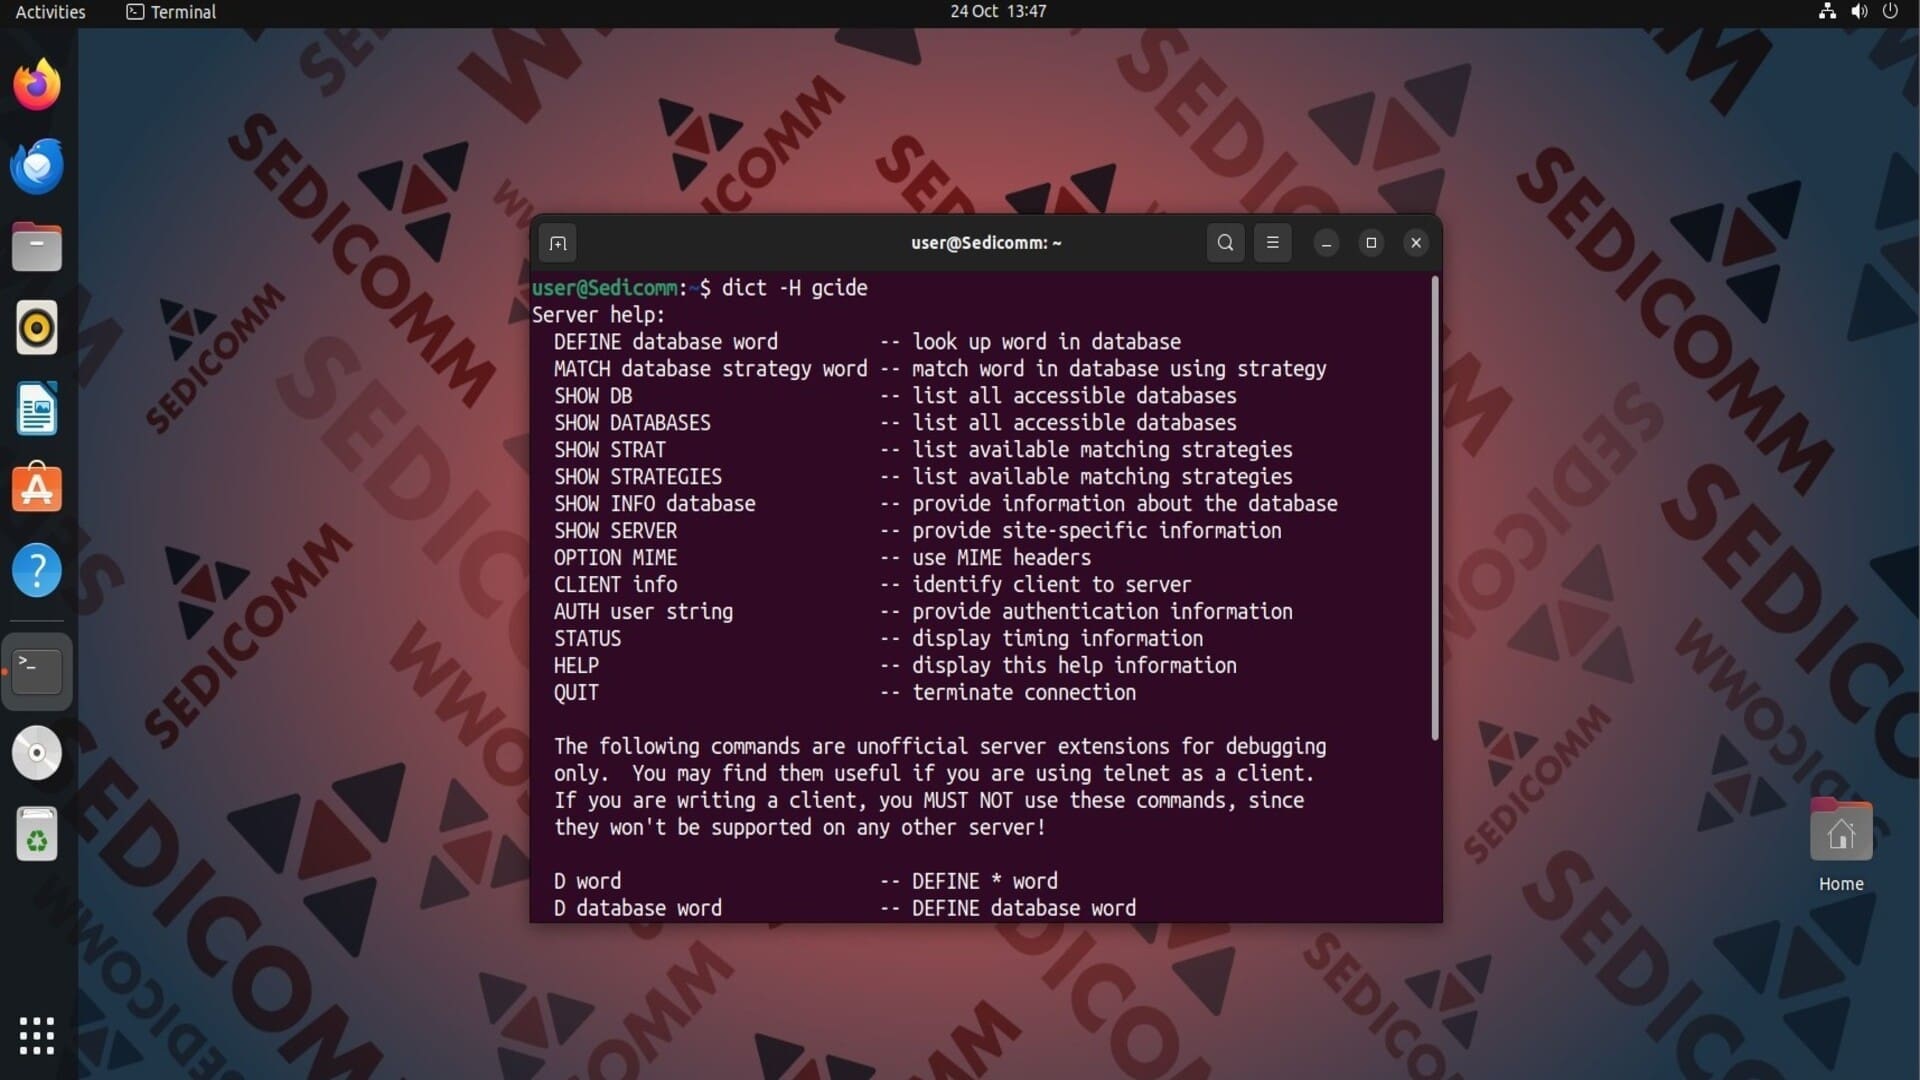1920x1080 pixels.
Task: Click the terminal vertical scrollbar
Action: [1435, 508]
